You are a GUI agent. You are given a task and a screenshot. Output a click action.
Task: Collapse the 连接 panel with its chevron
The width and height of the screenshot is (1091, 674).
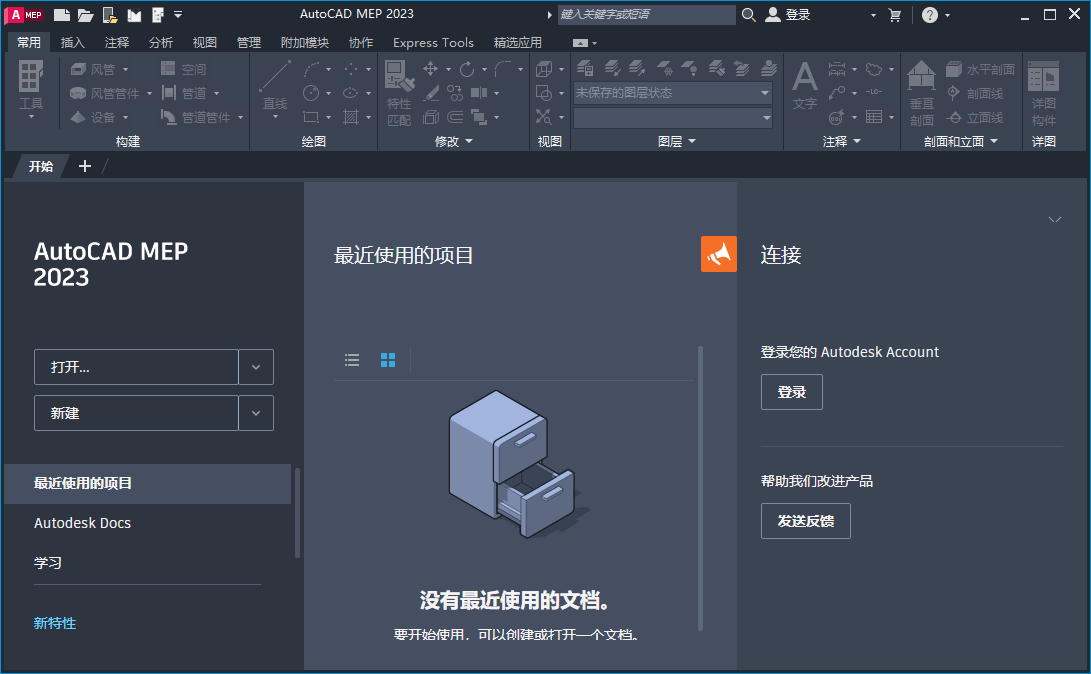coord(1055,219)
